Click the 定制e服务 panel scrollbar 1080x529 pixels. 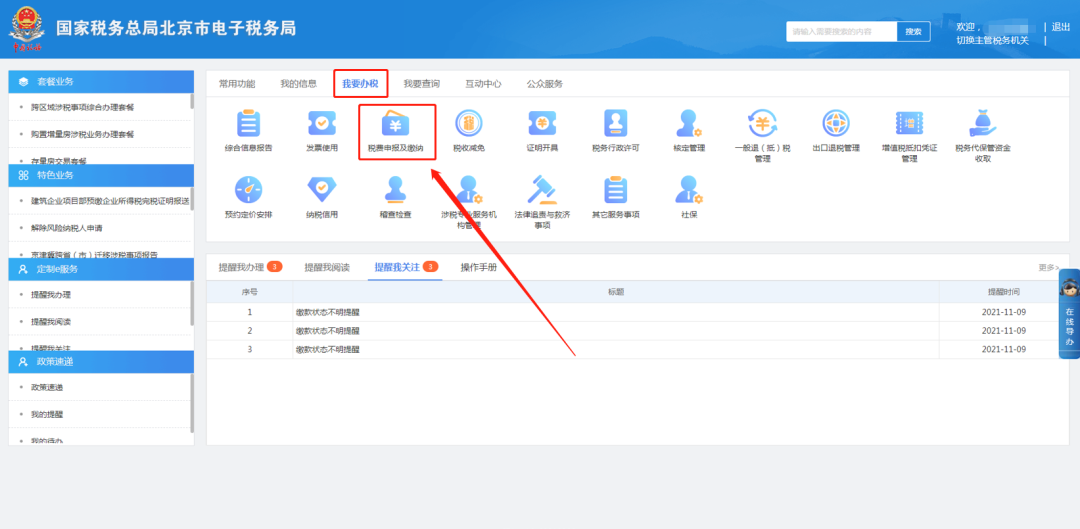[192, 303]
